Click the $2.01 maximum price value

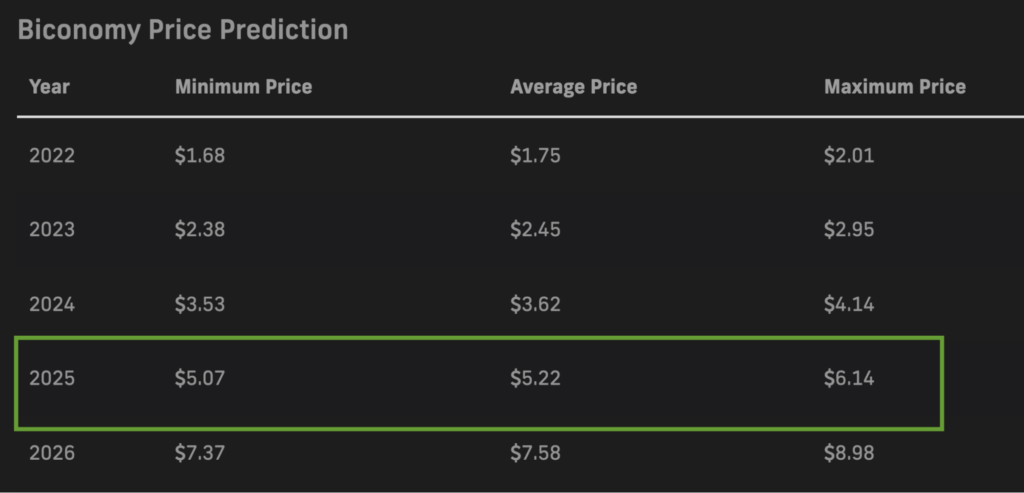[849, 155]
